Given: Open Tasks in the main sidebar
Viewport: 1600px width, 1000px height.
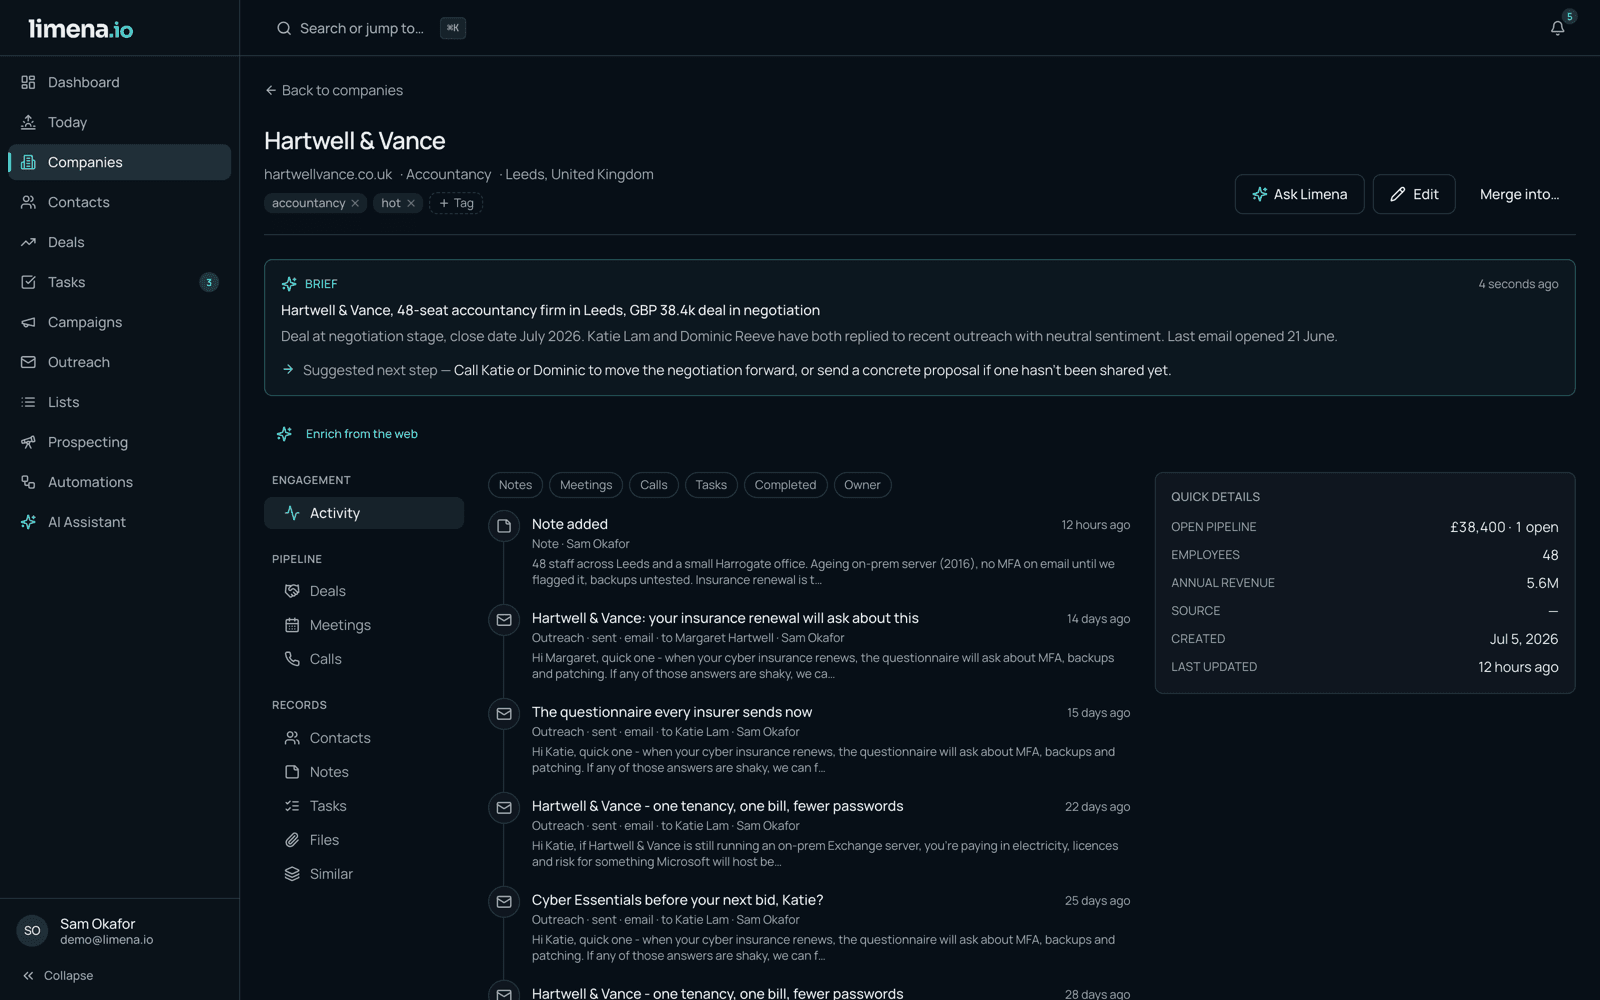Looking at the screenshot, I should point(120,282).
